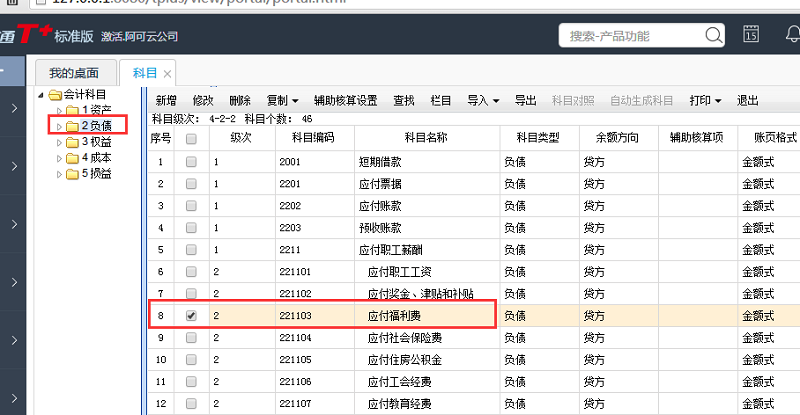
Task: Check the box for 应付票据 row
Action: [x=191, y=184]
